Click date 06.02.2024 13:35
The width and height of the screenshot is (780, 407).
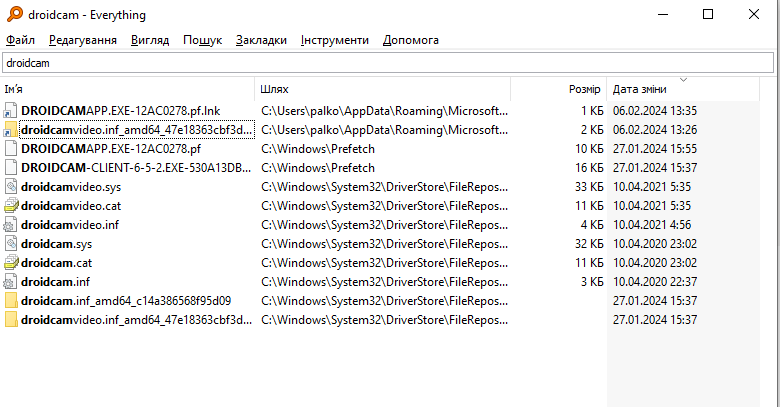point(655,111)
